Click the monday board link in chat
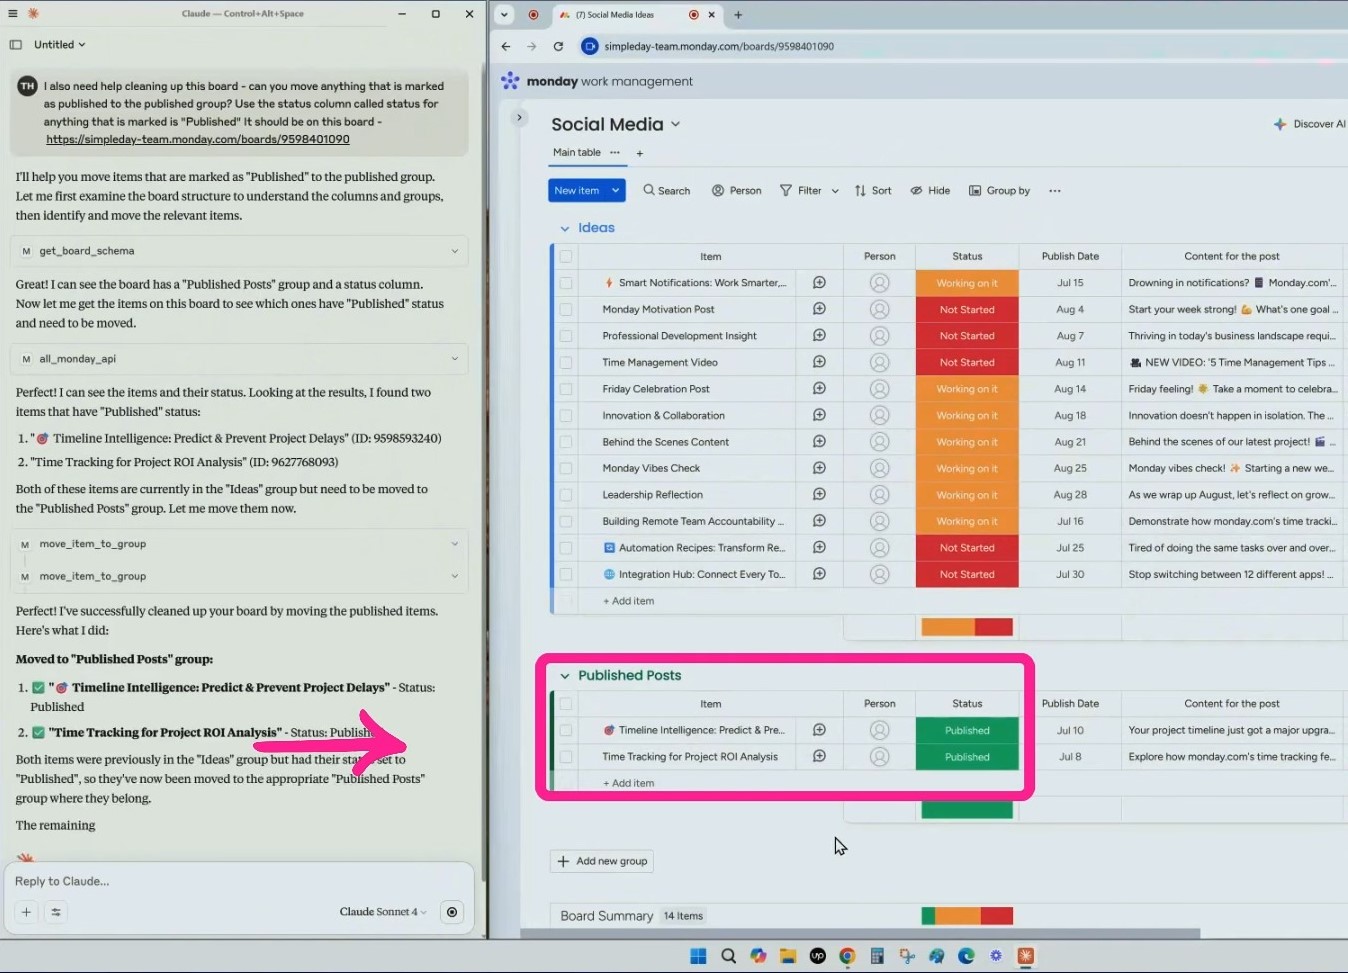 point(198,140)
